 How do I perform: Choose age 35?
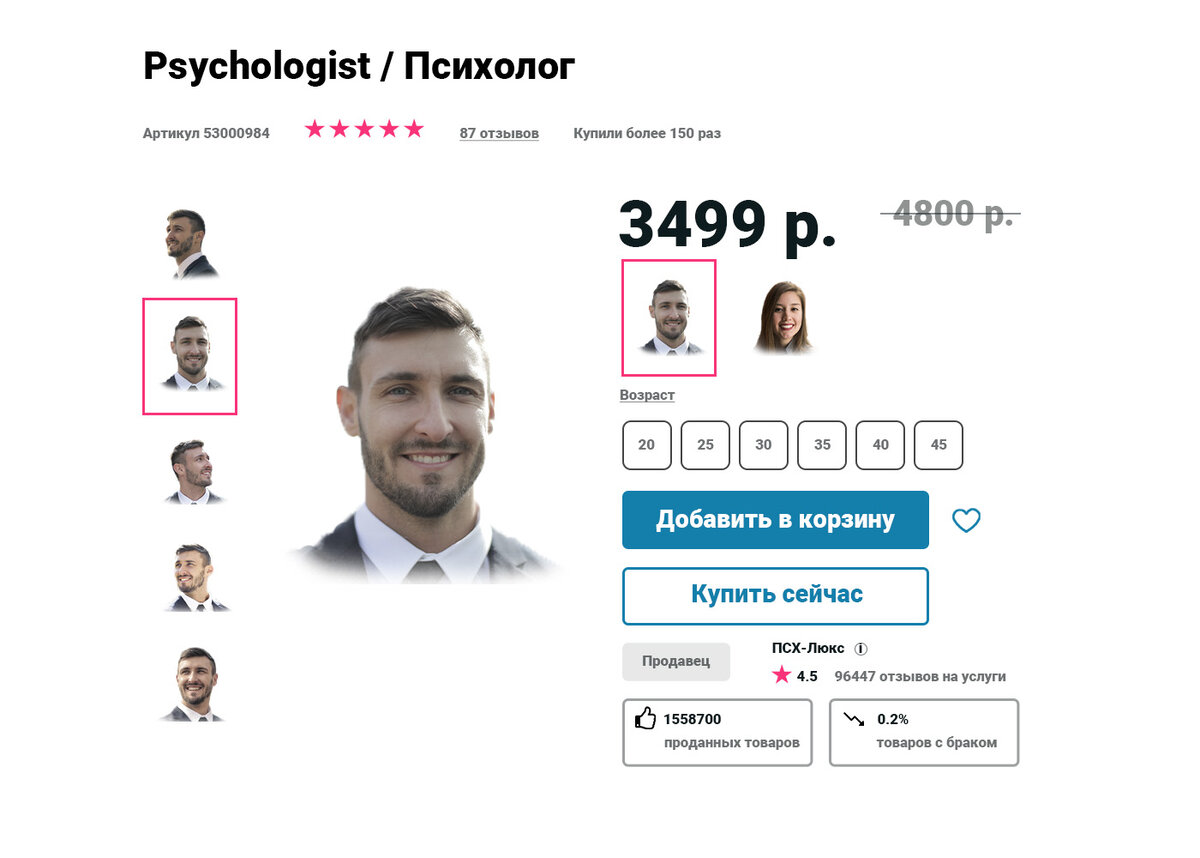click(822, 445)
